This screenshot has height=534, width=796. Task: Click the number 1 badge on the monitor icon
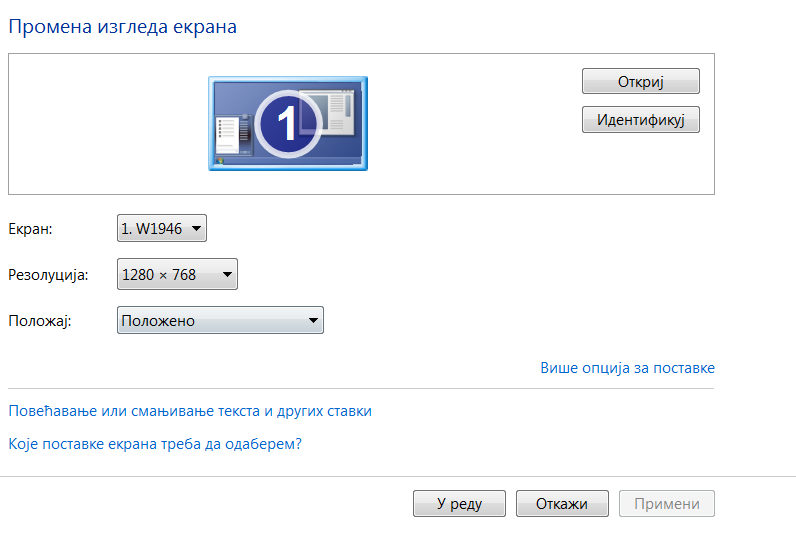tap(287, 124)
